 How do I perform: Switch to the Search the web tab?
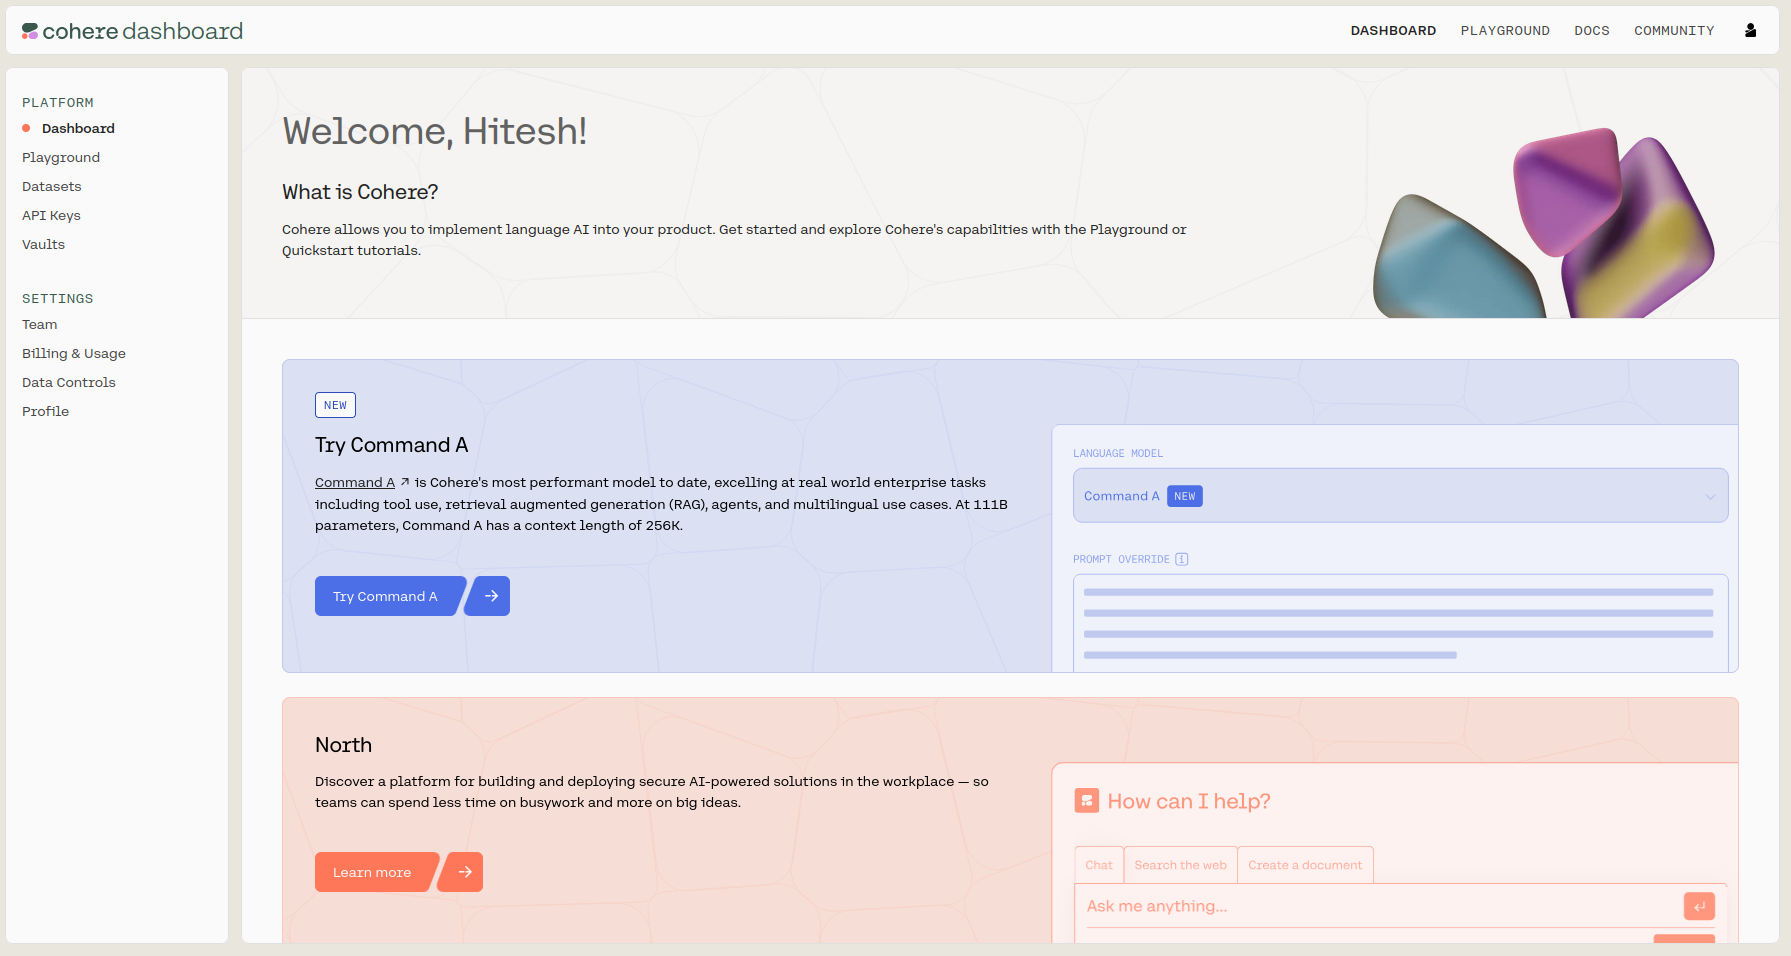click(x=1180, y=865)
